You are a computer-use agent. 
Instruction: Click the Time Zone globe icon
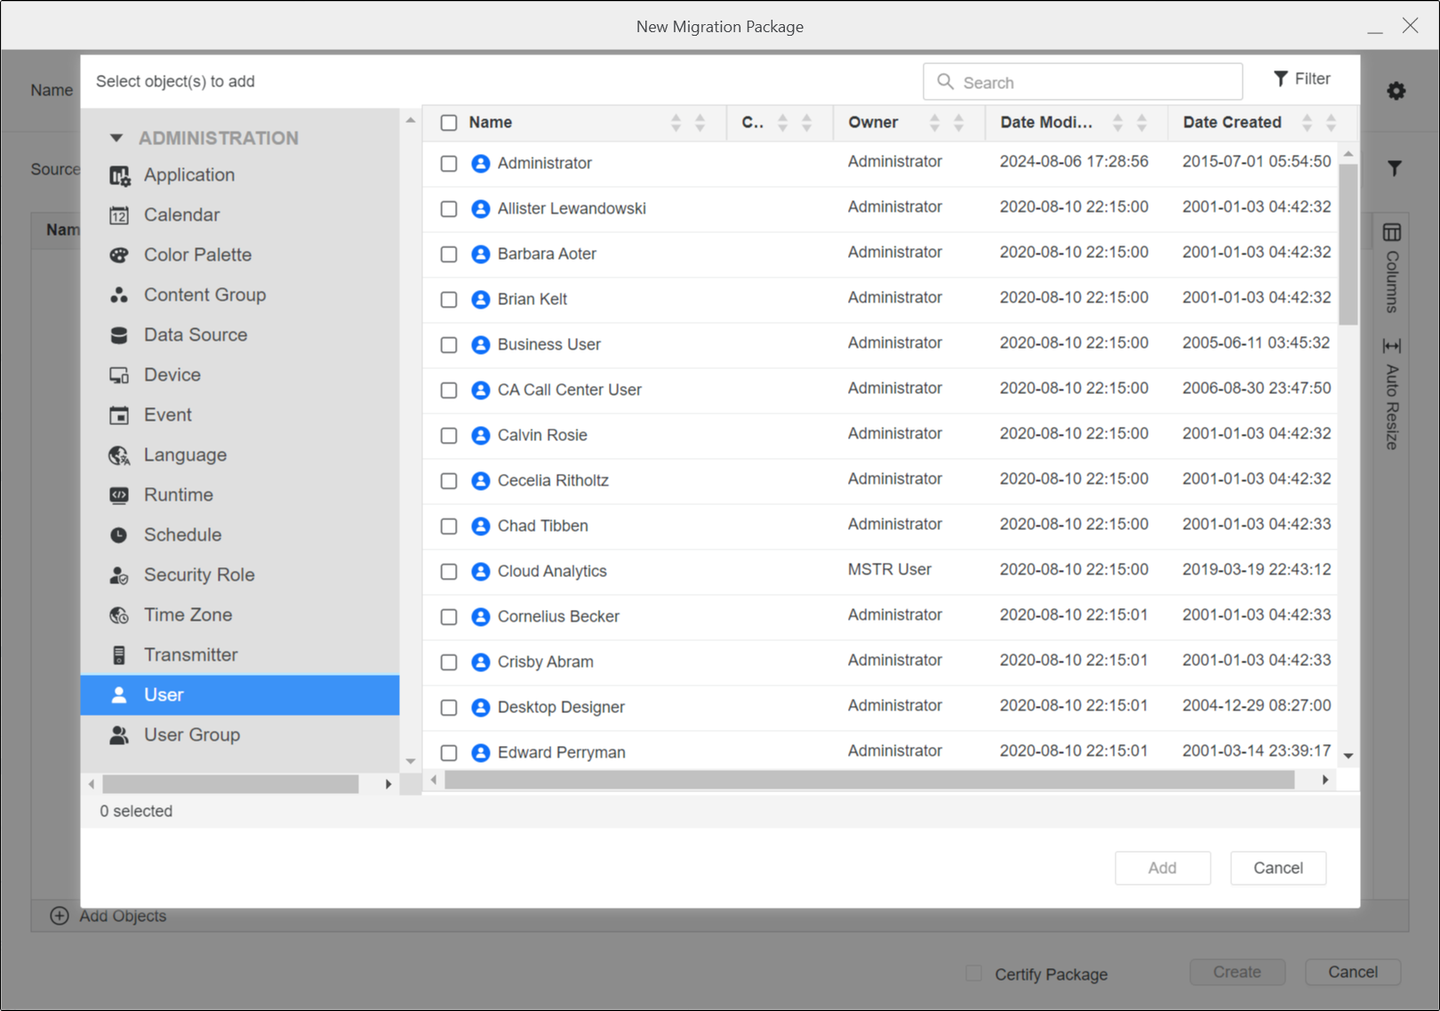pyautogui.click(x=119, y=615)
